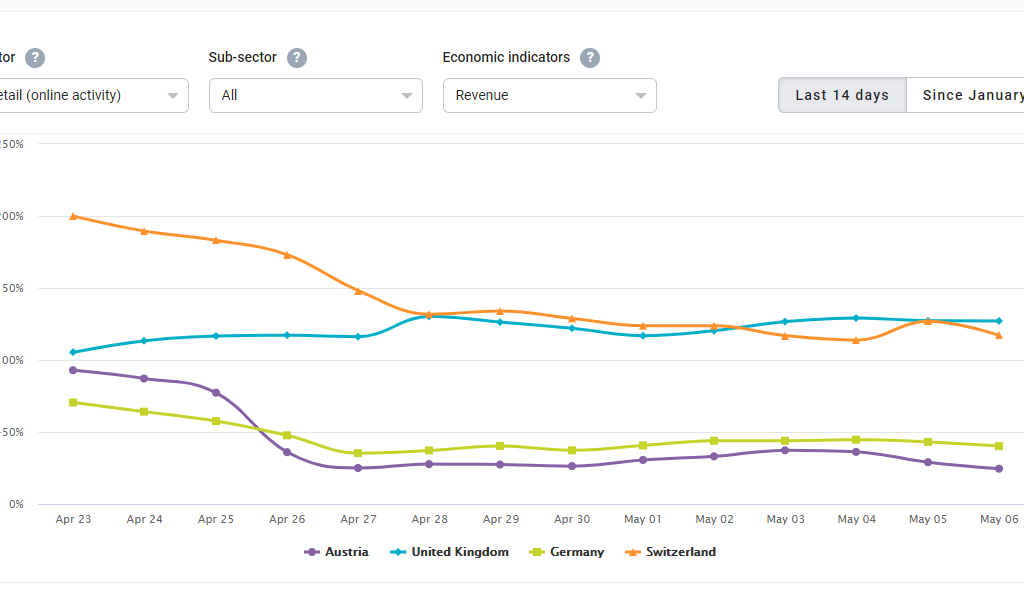Expand the Economic indicators Revenue dropdown
1024x593 pixels.
click(549, 96)
